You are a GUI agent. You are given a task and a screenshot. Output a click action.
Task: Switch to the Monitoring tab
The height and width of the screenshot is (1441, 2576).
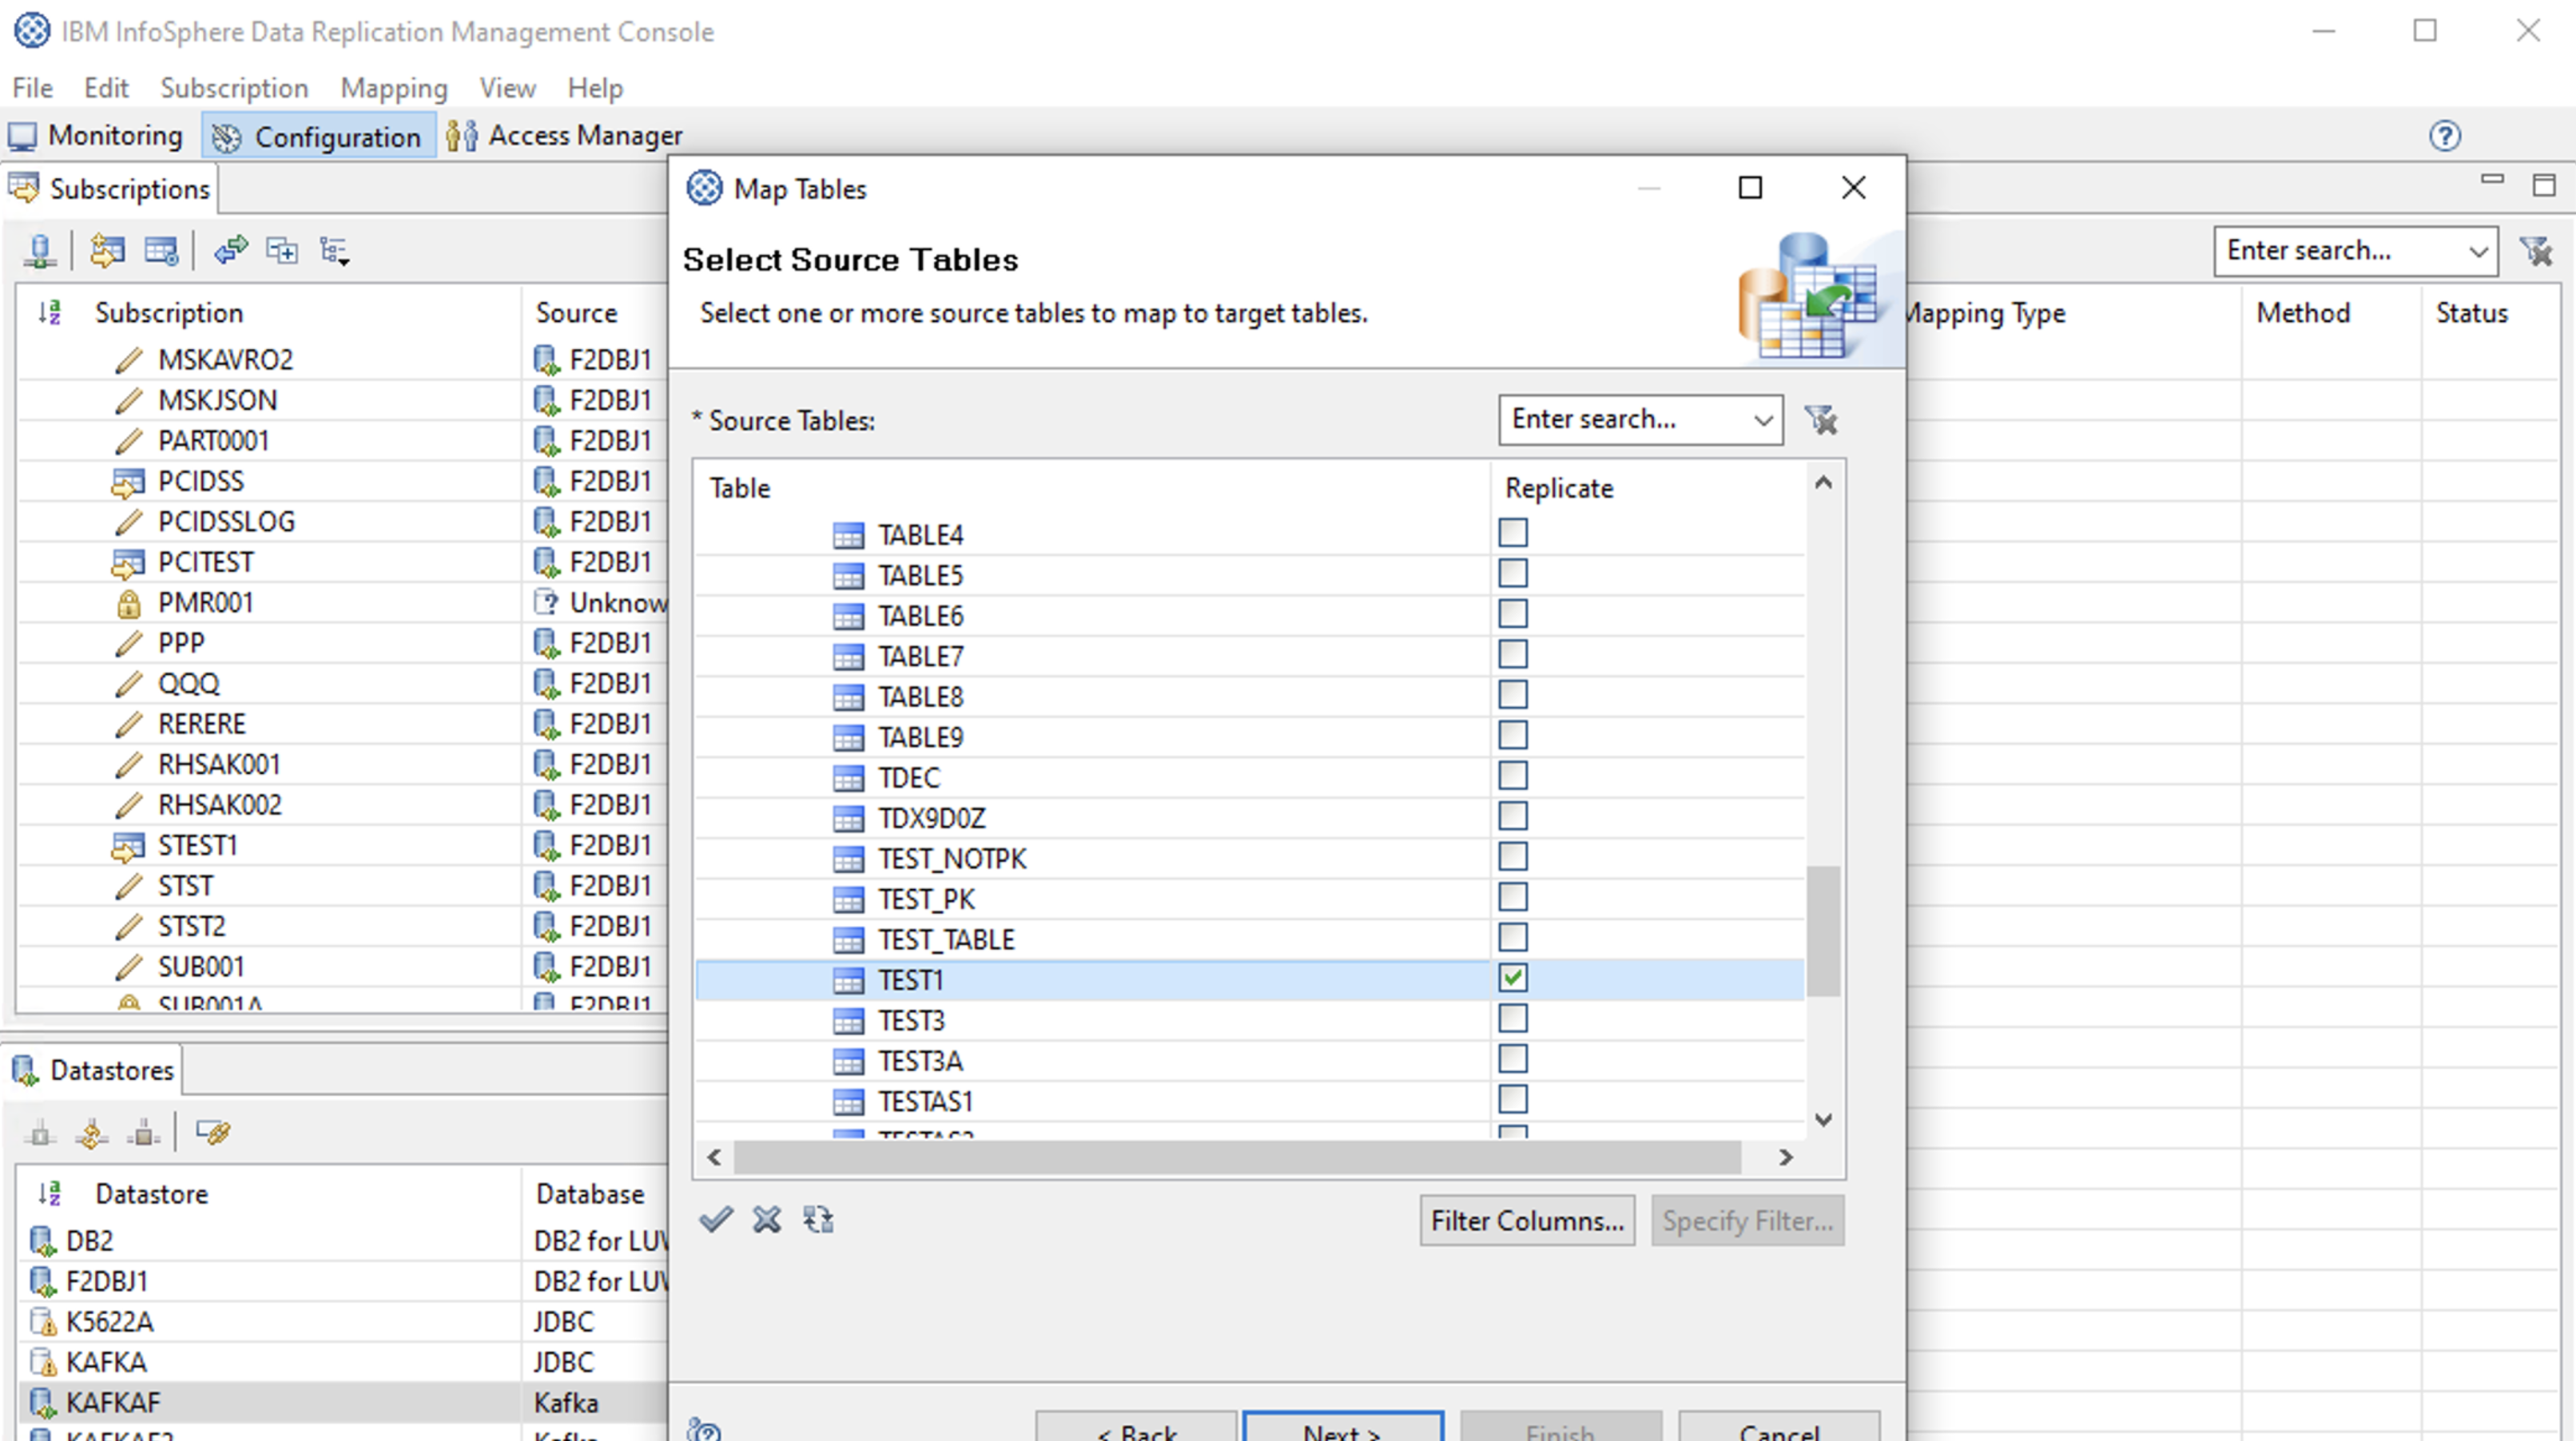97,135
